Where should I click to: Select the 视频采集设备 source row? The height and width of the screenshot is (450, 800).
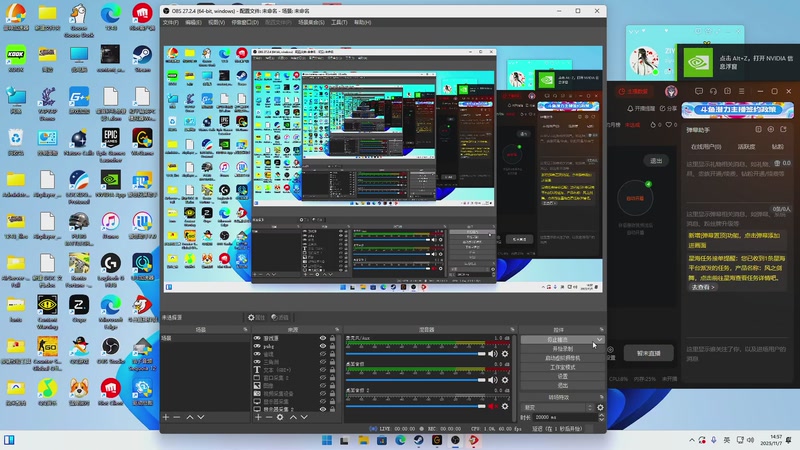(x=295, y=393)
